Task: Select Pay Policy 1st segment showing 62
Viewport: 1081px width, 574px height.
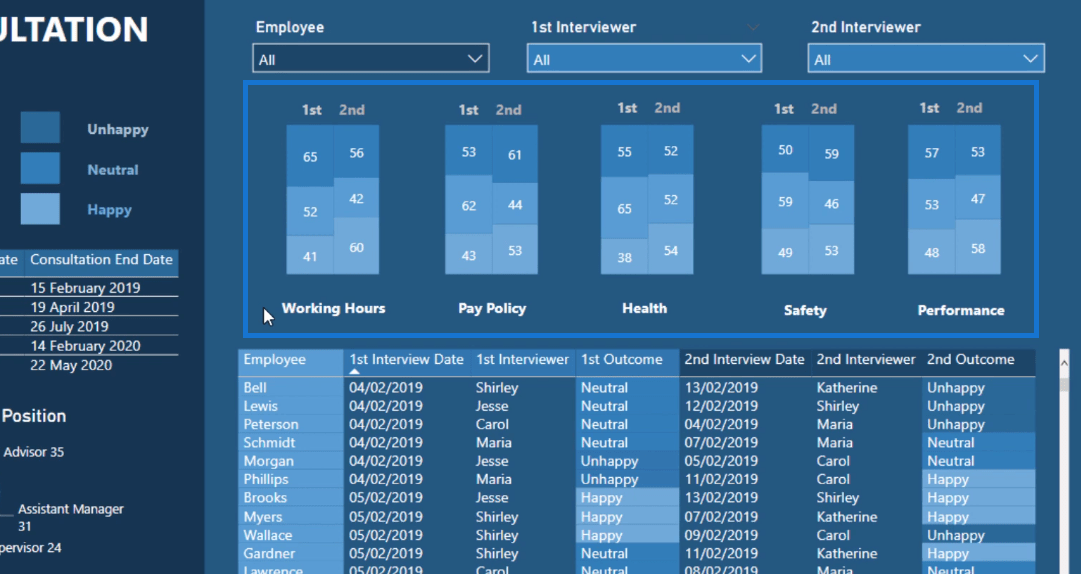Action: (469, 205)
